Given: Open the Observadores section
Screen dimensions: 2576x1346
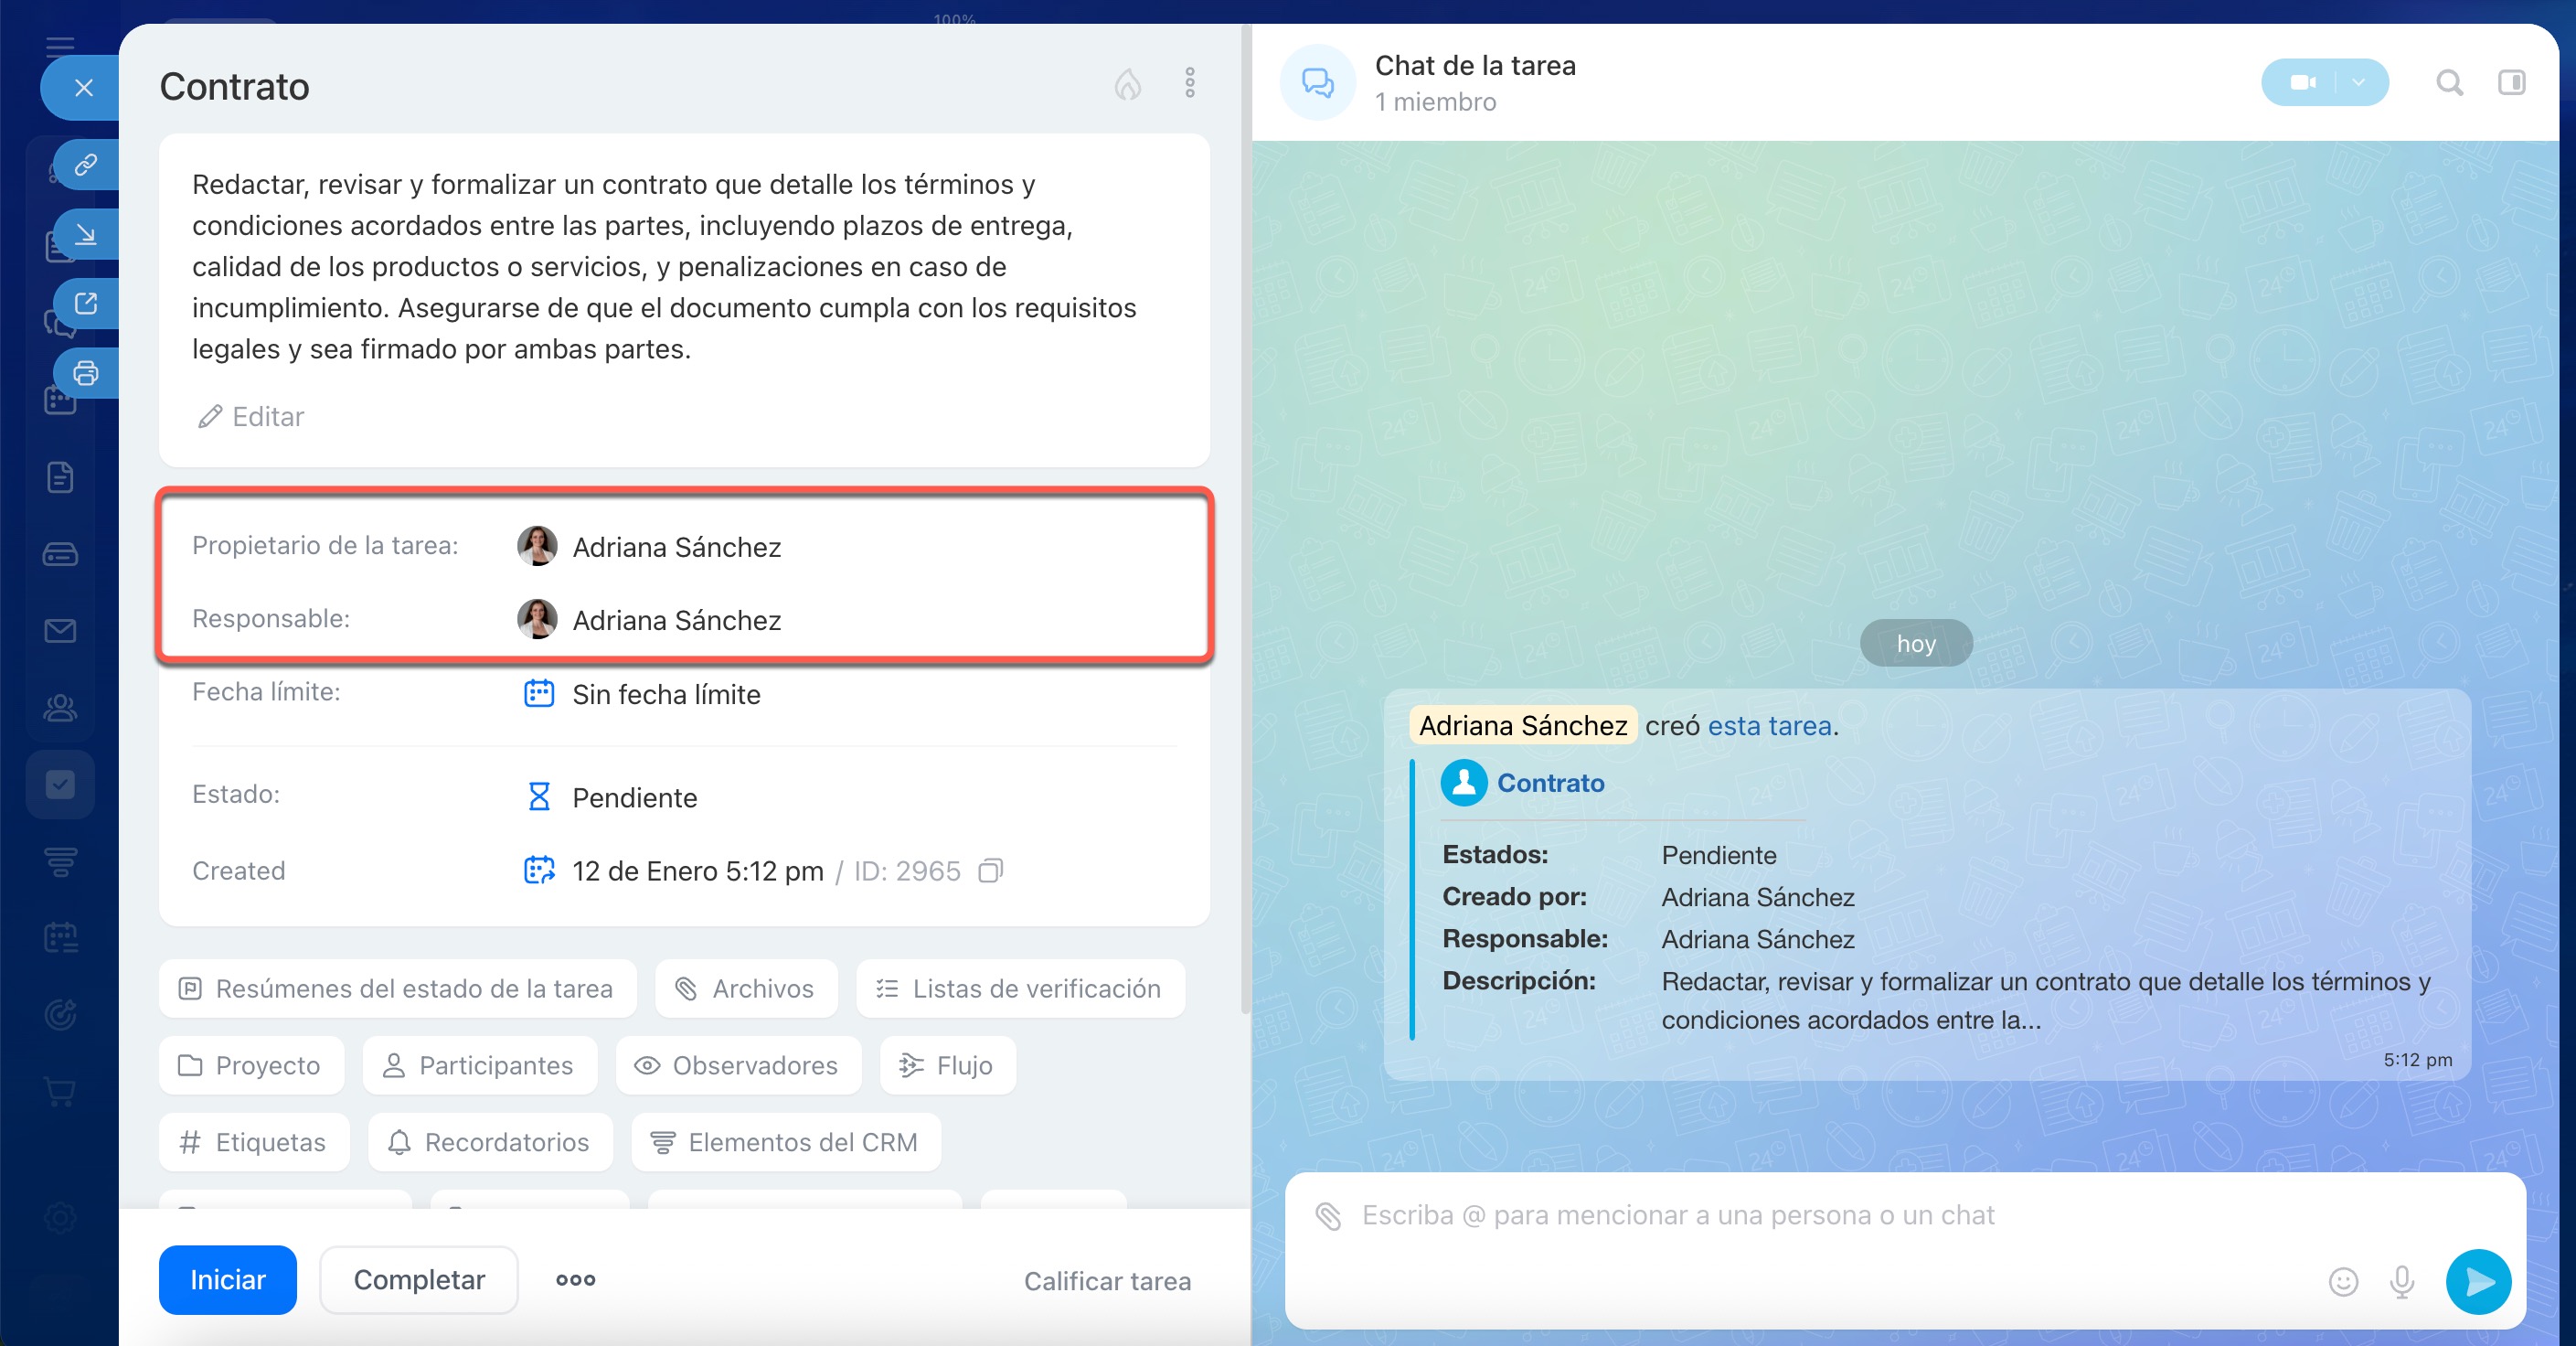Looking at the screenshot, I should 737,1065.
